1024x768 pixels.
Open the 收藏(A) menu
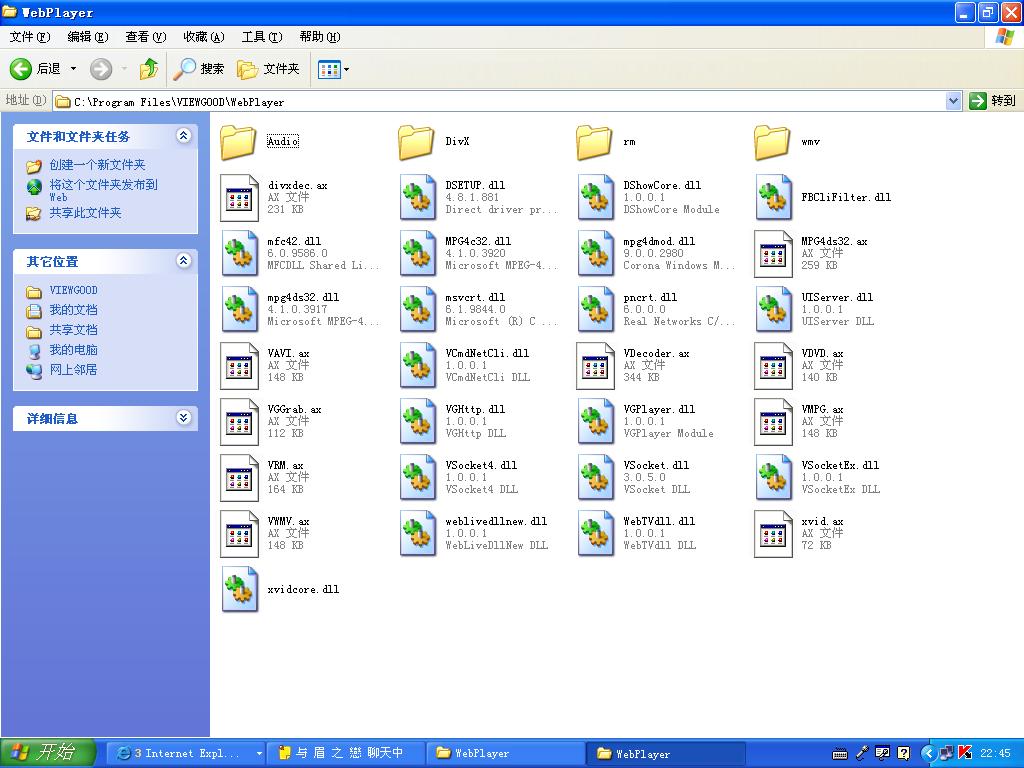[204, 37]
